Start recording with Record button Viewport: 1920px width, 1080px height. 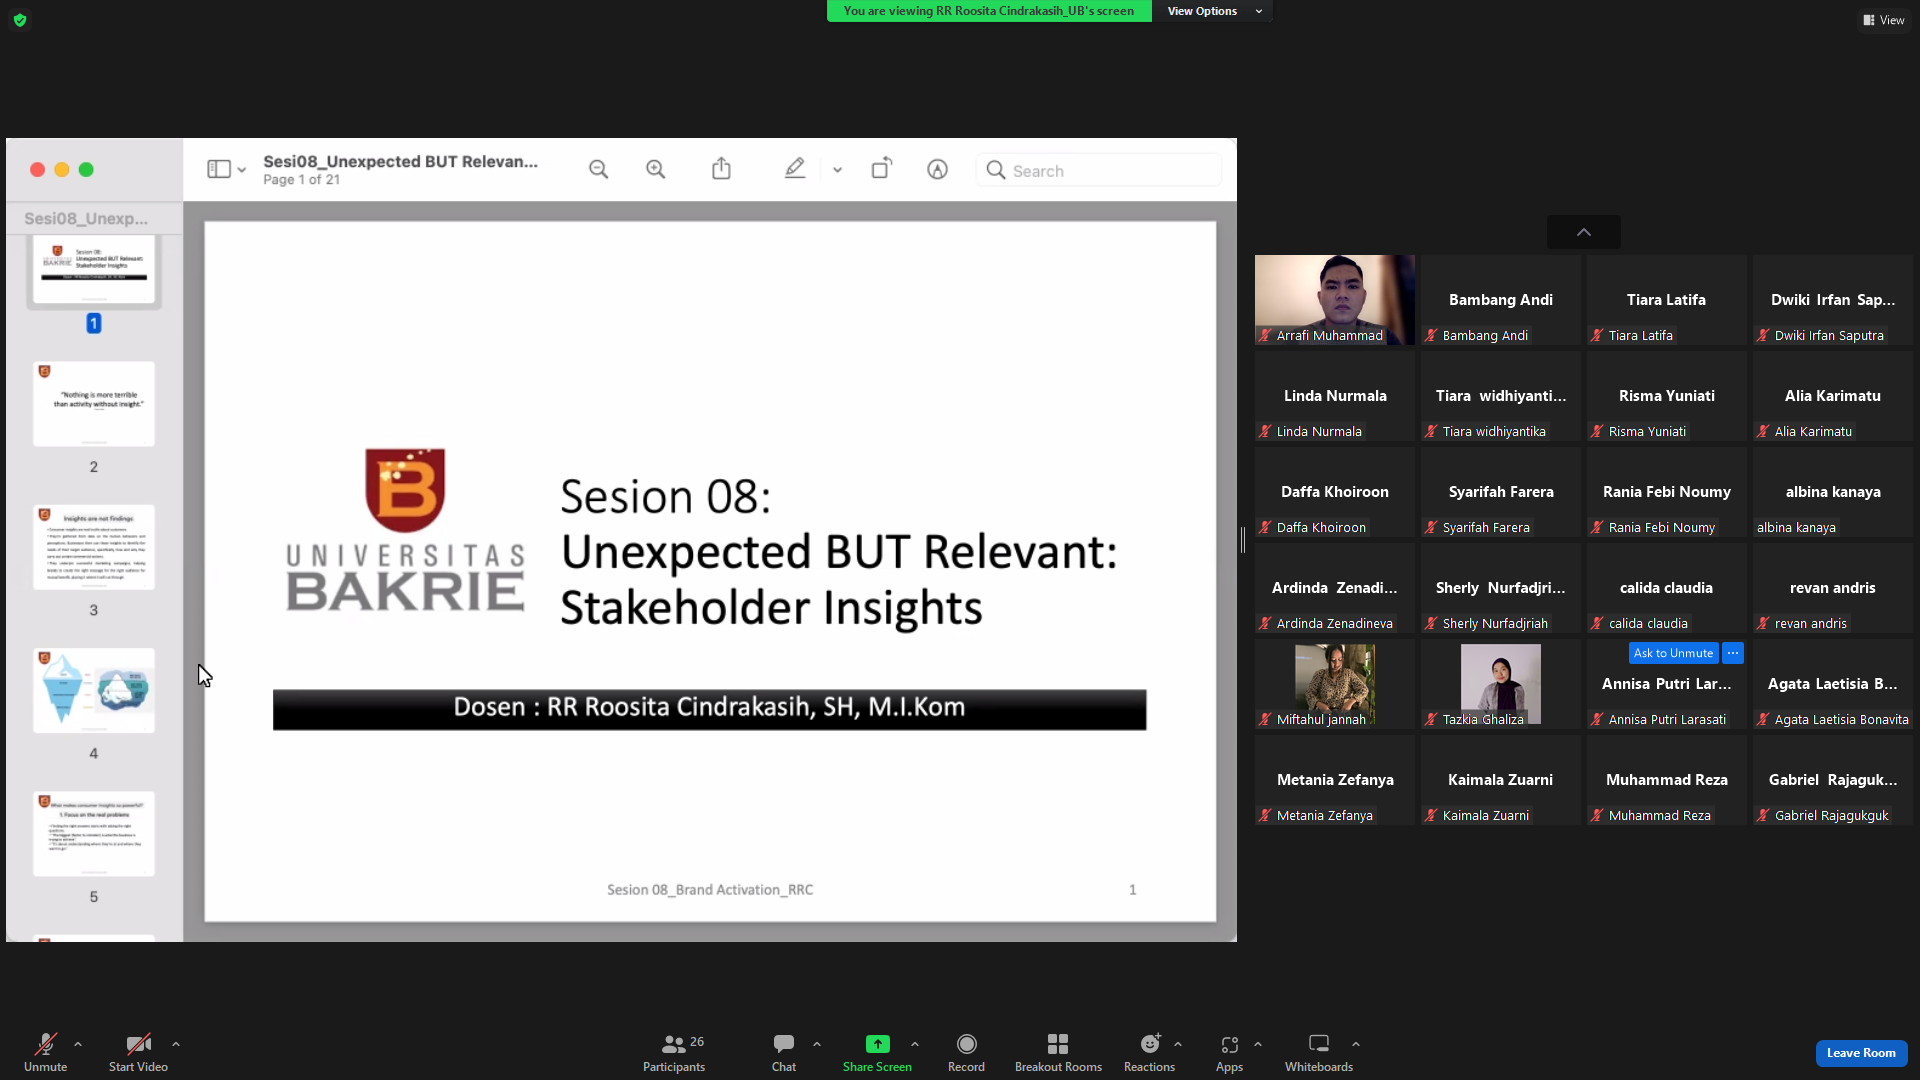click(966, 1053)
